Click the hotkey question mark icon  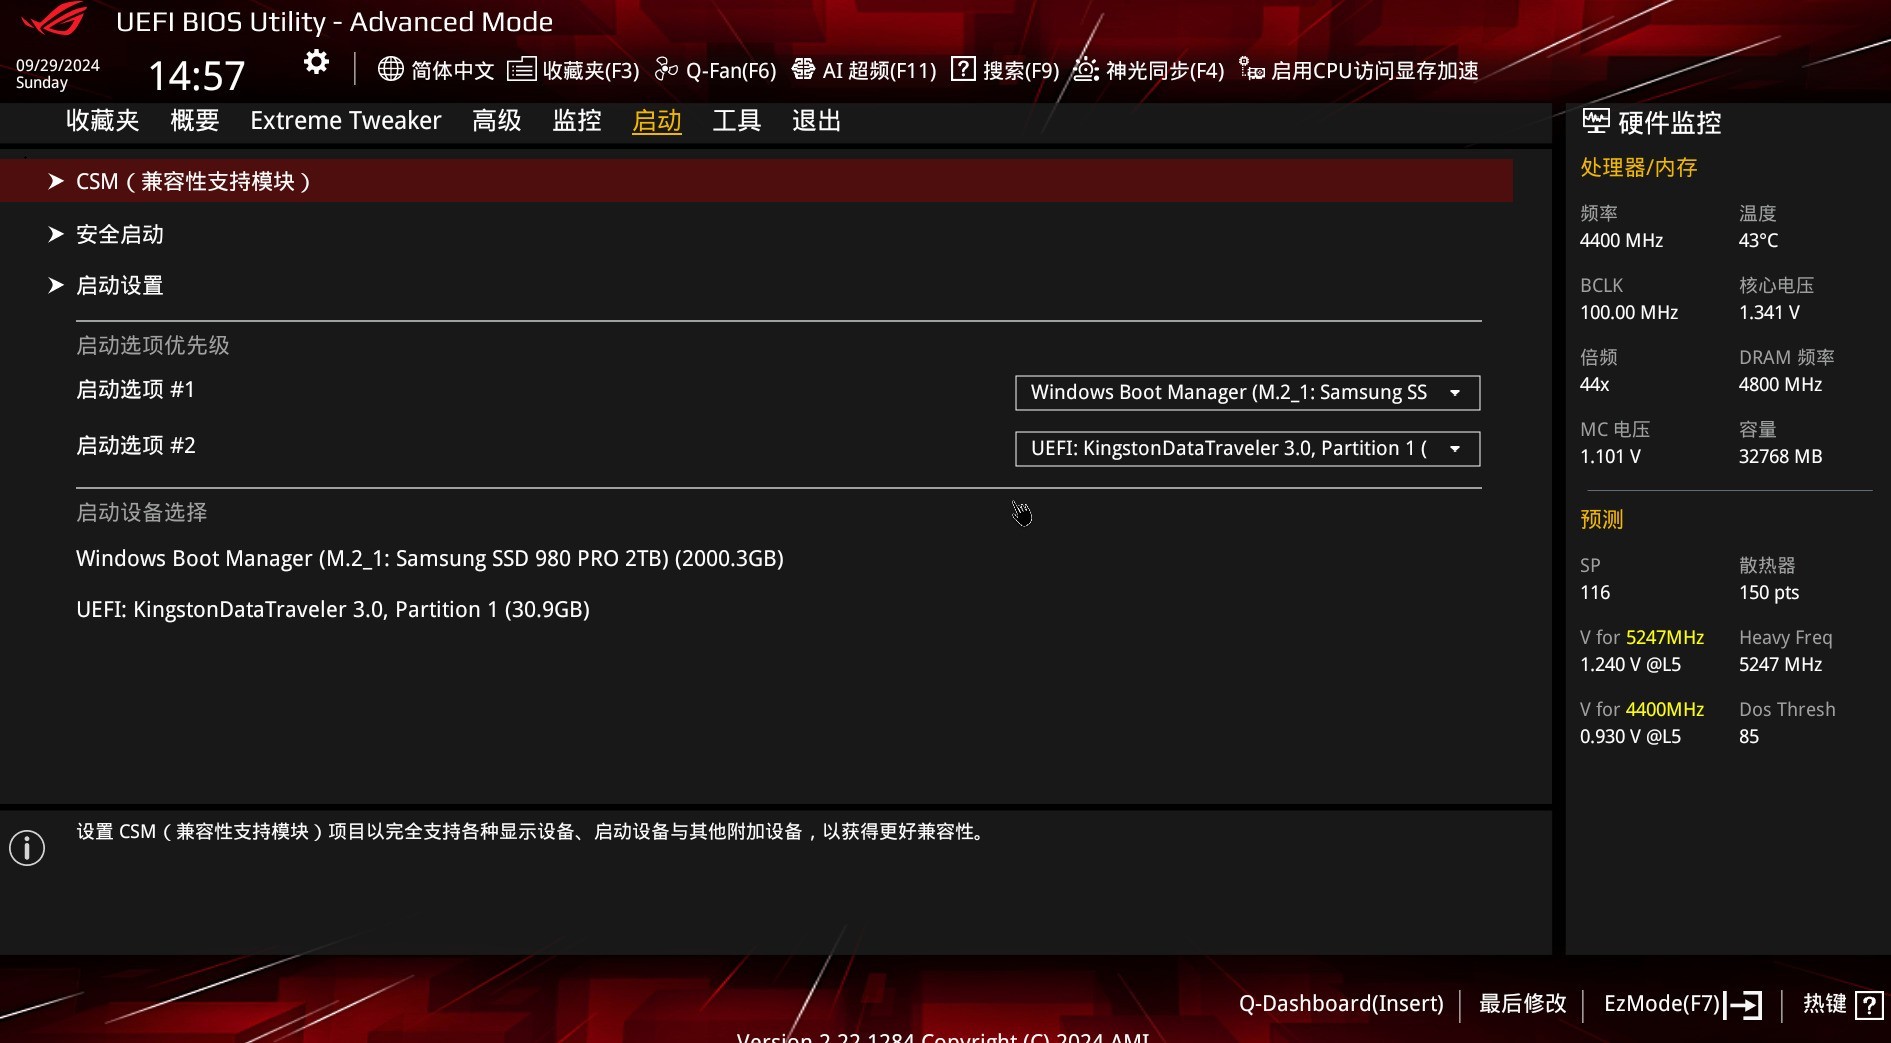click(x=1869, y=1004)
